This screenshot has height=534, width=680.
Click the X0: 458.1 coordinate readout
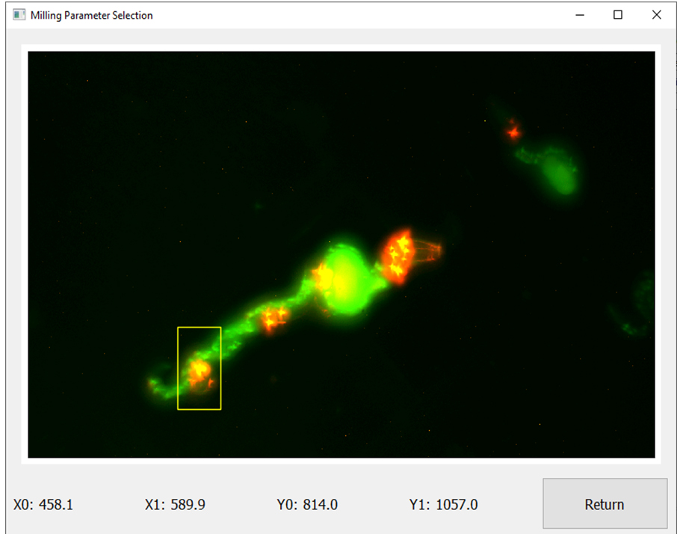(x=43, y=505)
